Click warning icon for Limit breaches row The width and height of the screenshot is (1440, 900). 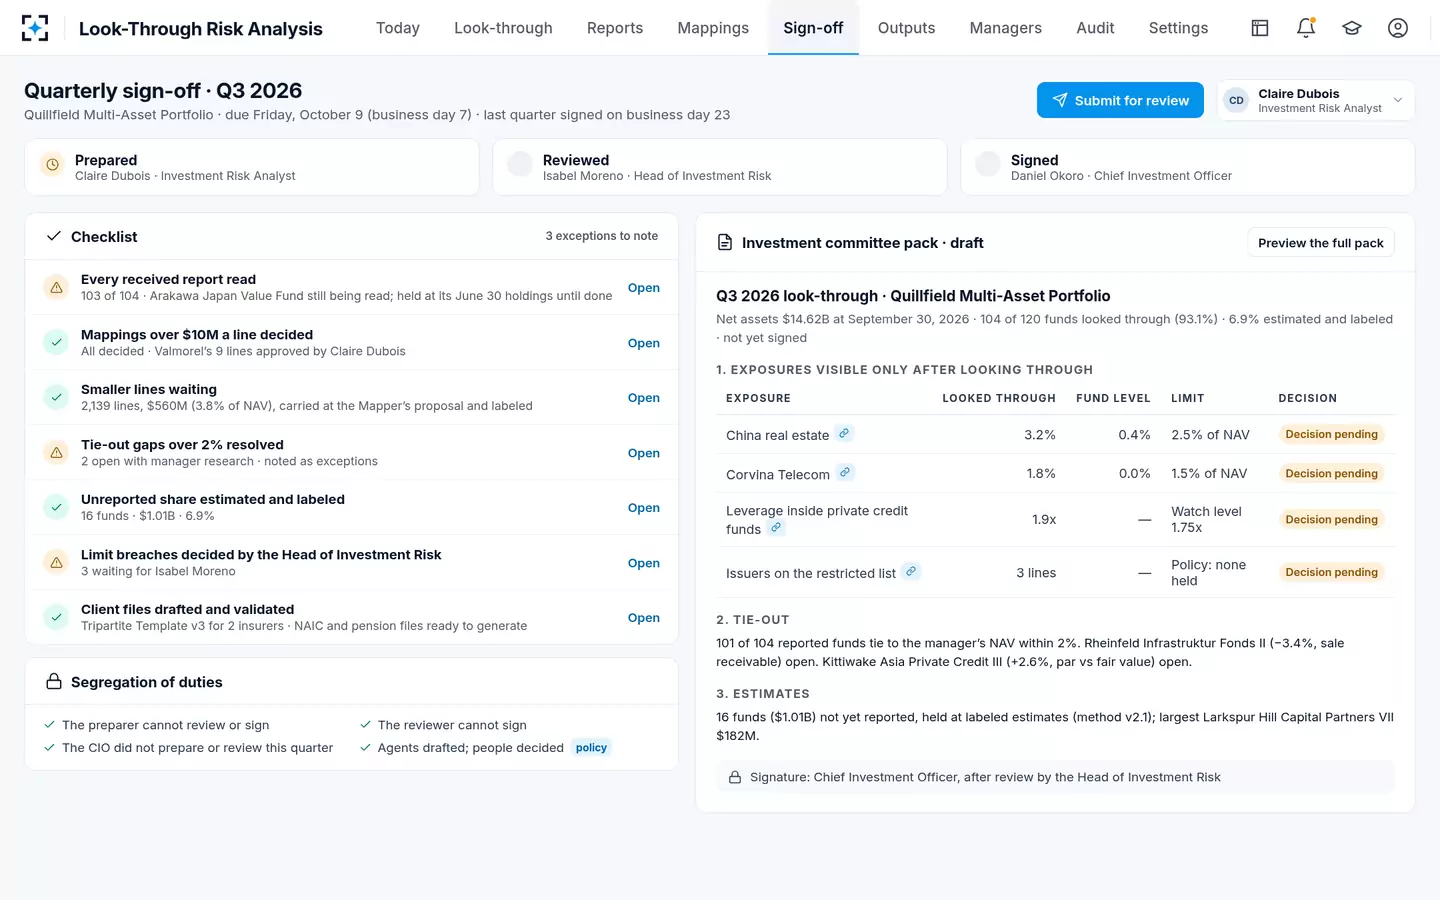click(x=56, y=562)
